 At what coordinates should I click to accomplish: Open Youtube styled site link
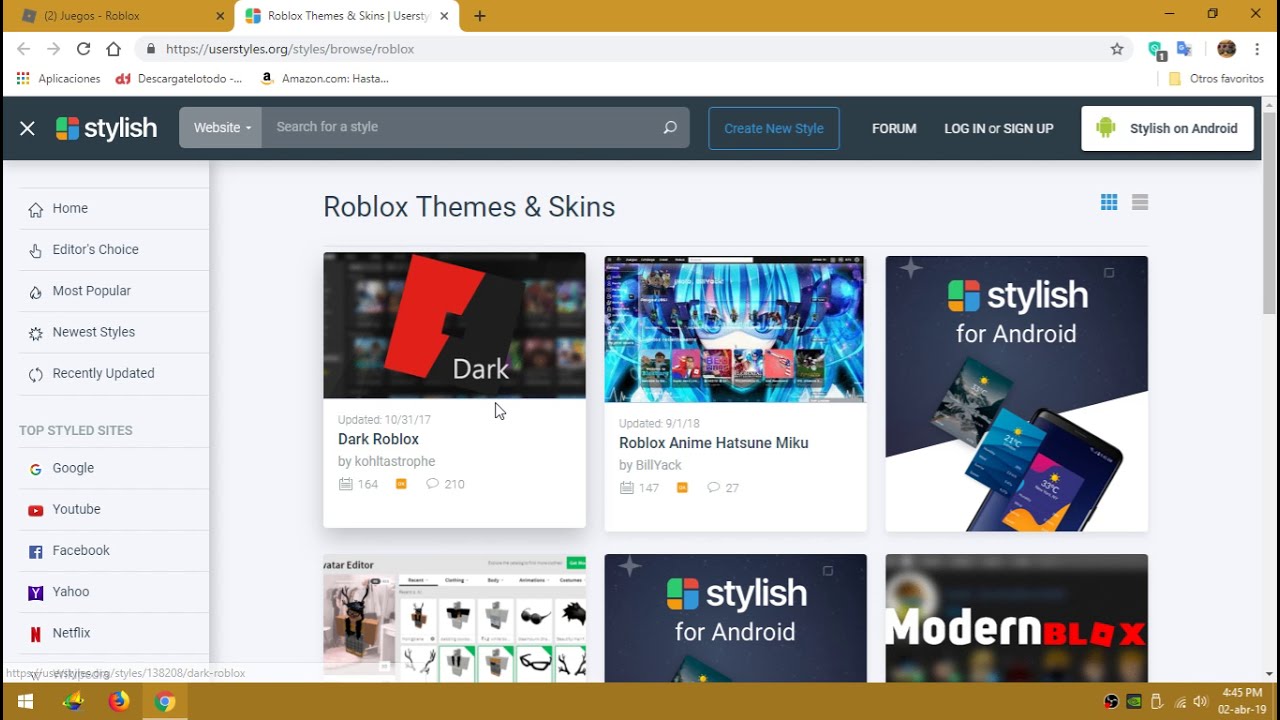click(x=76, y=509)
